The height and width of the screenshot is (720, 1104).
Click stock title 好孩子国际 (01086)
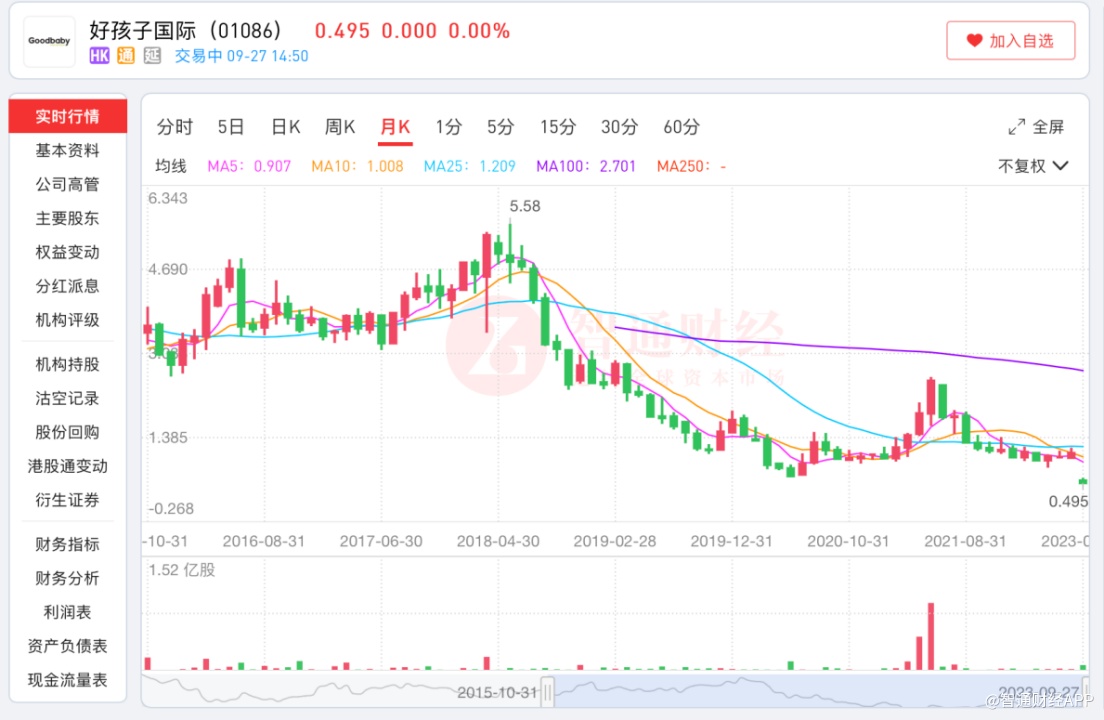(x=185, y=30)
